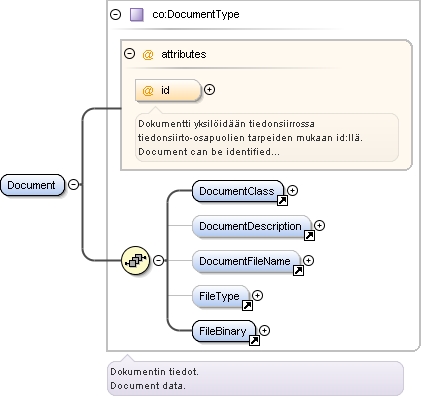This screenshot has height=399, width=422.
Task: Select the id attribute box
Action: coord(168,90)
